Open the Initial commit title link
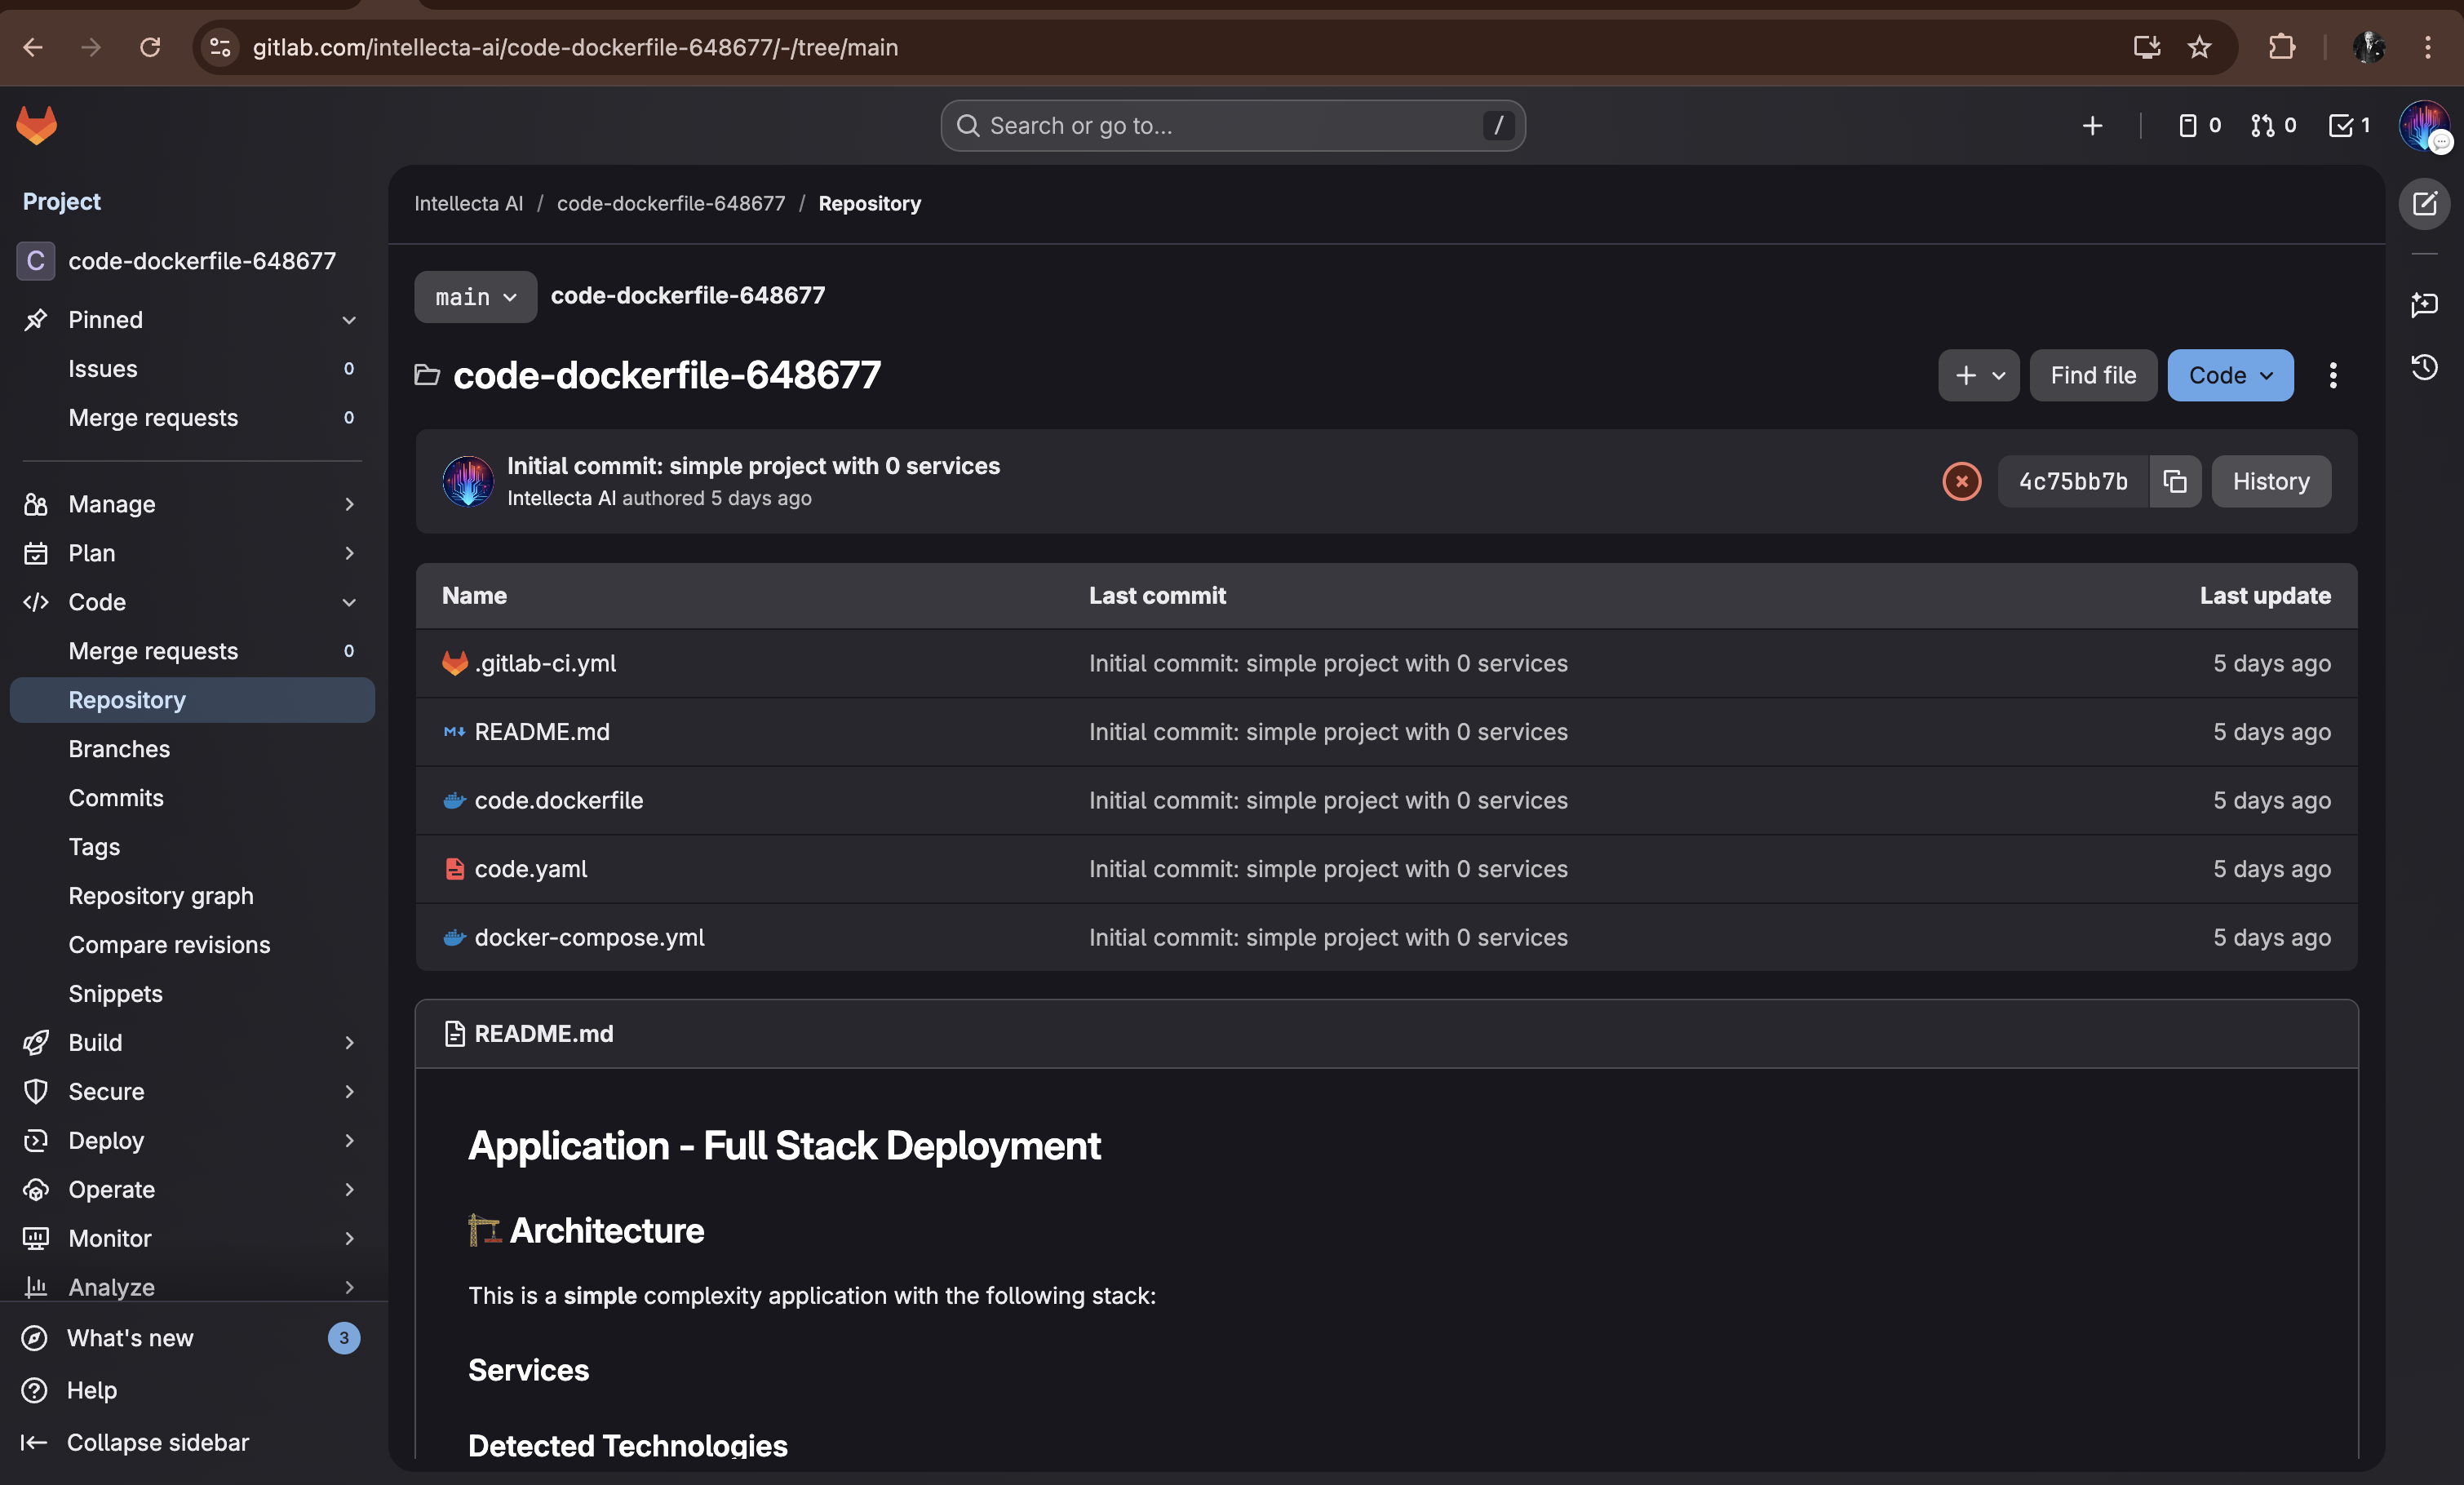Viewport: 2464px width, 1485px height. (753, 466)
